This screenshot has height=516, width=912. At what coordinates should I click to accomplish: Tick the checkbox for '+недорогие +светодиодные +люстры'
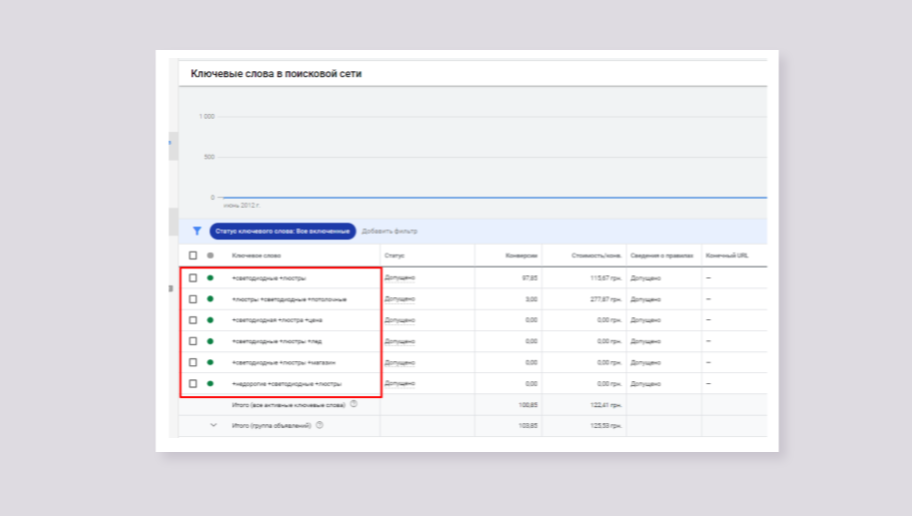click(193, 383)
